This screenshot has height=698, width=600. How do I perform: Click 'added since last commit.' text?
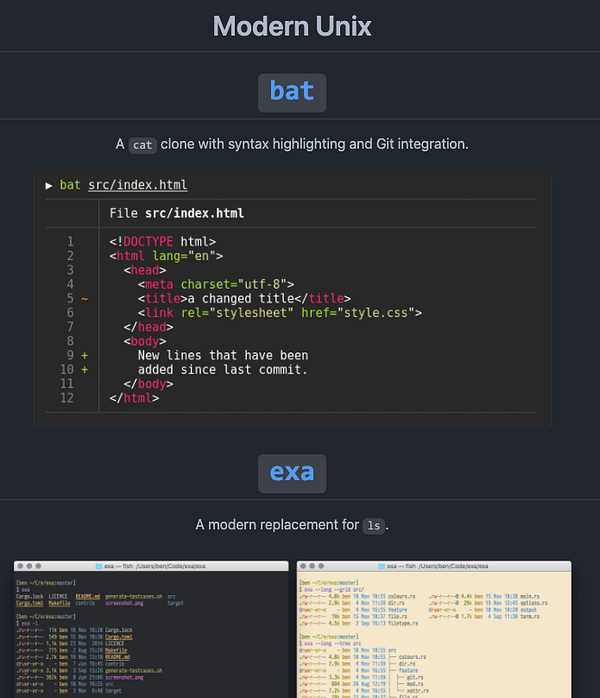[222, 369]
